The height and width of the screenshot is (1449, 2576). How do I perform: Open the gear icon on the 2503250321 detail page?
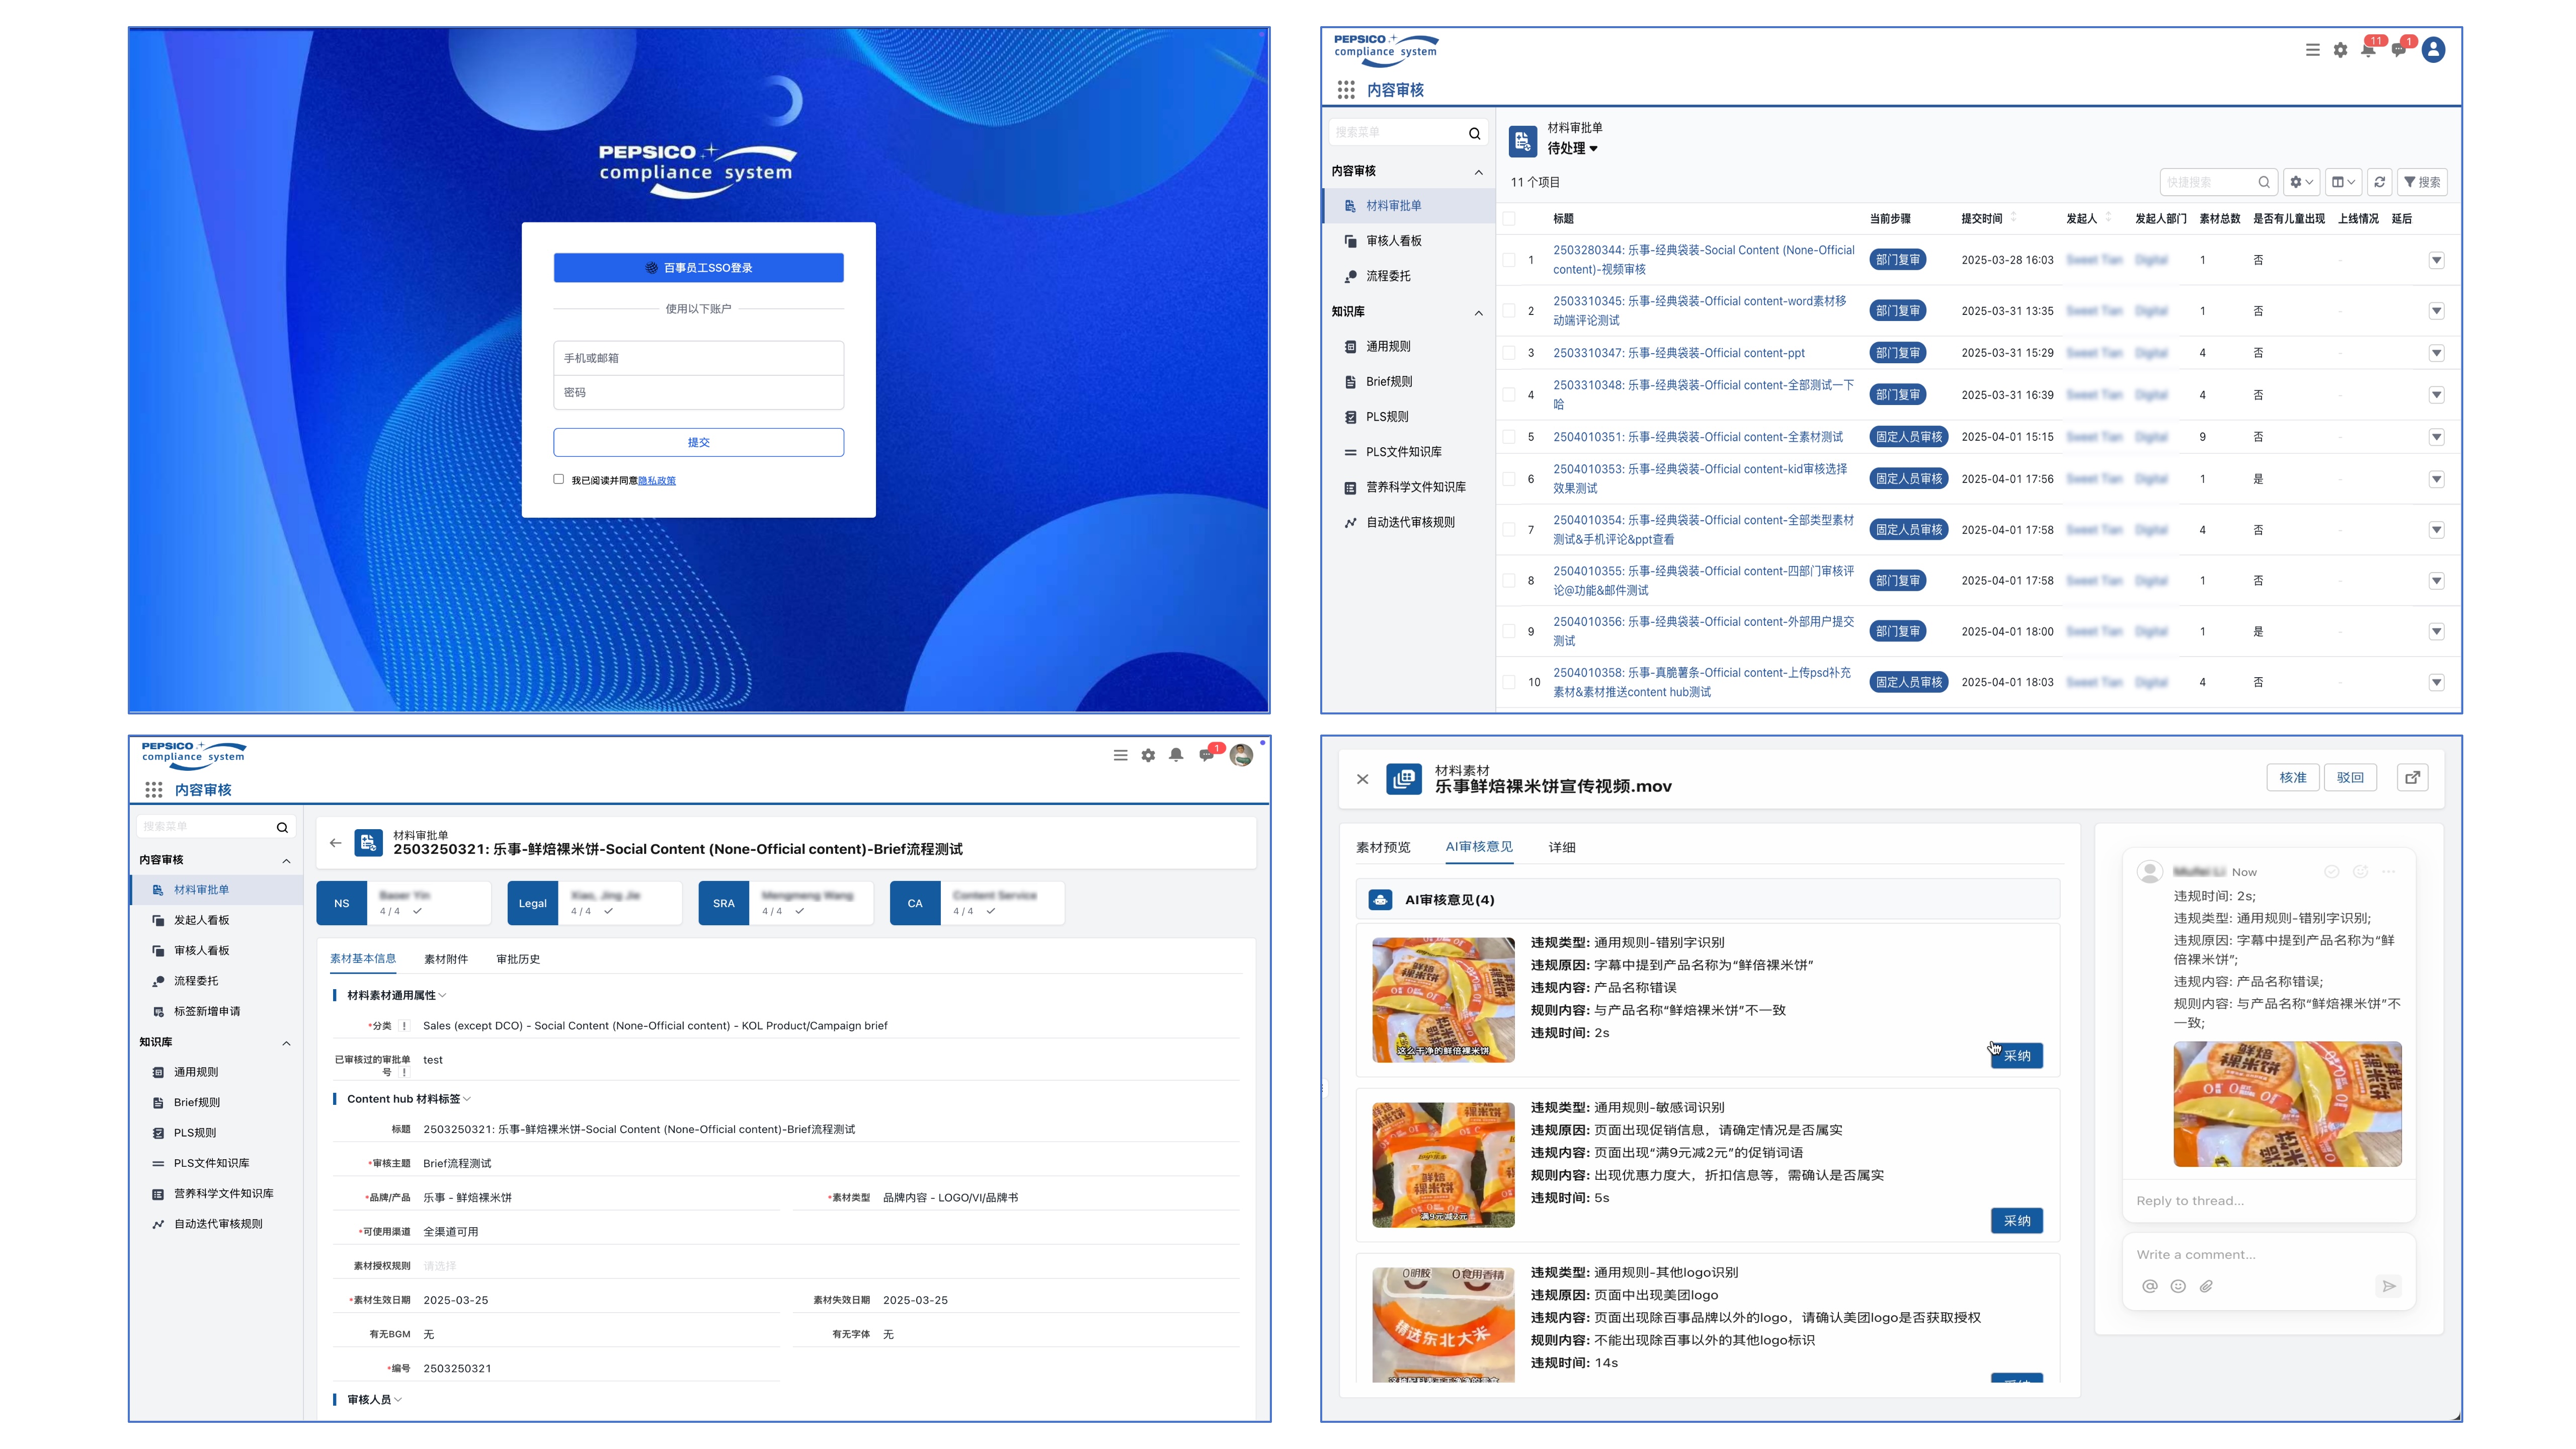pyautogui.click(x=1148, y=755)
